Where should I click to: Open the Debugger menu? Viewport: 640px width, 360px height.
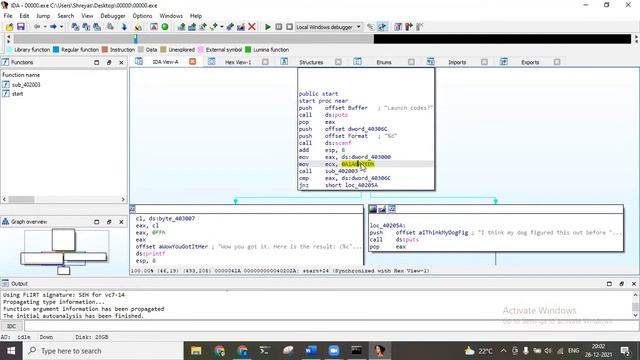[x=113, y=16]
